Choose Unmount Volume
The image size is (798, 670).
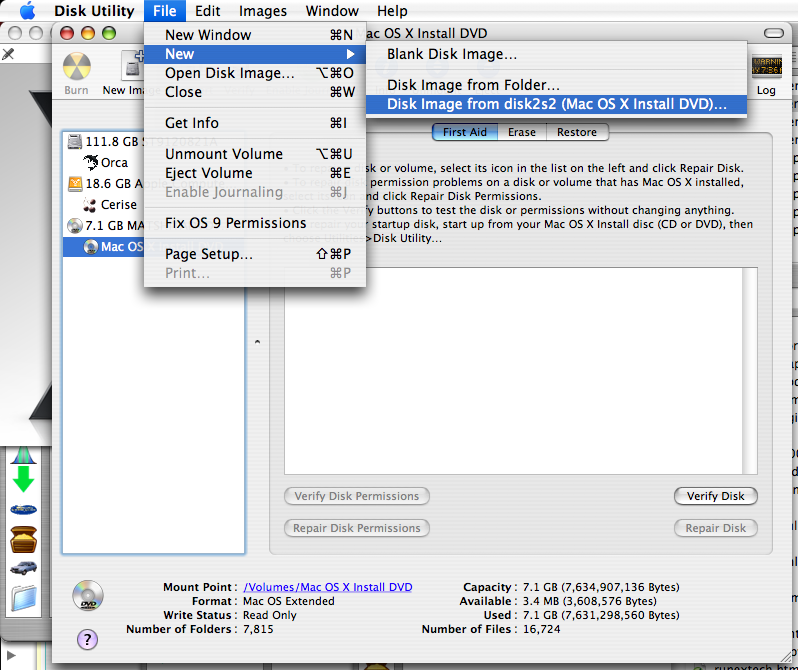point(255,154)
